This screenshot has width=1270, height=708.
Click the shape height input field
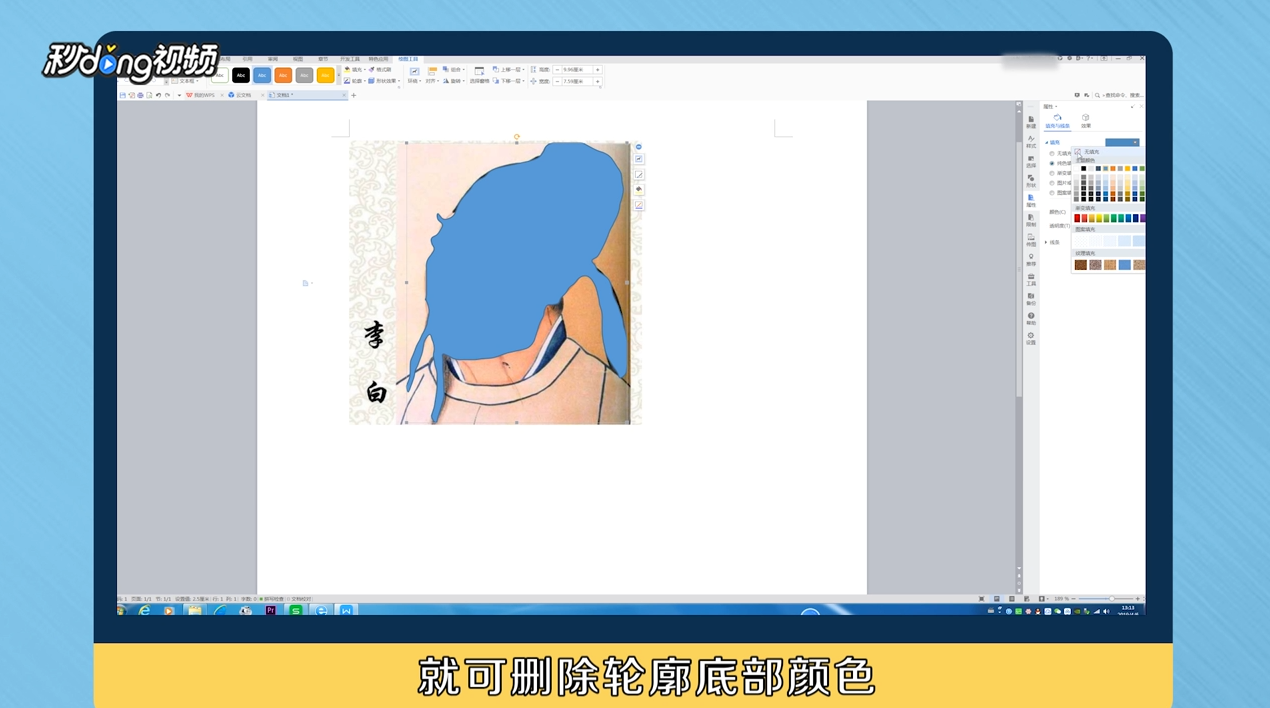577,70
